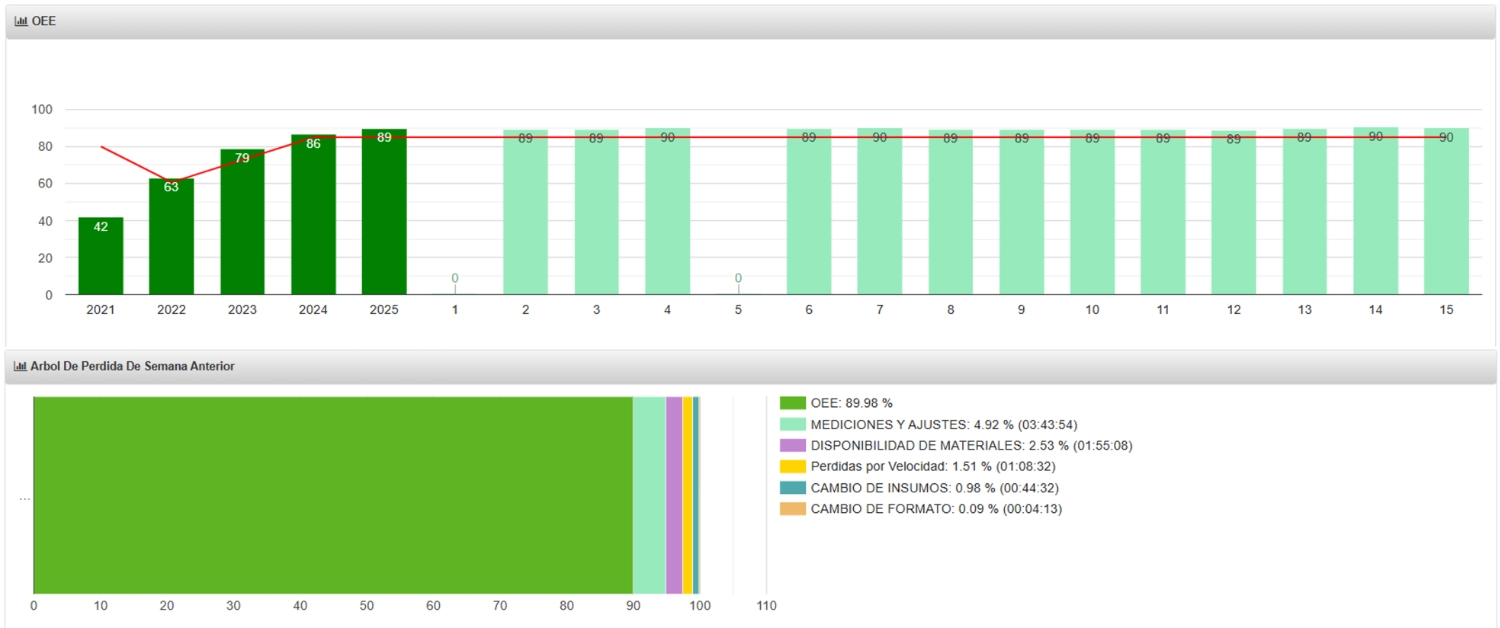The width and height of the screenshot is (1500, 628).
Task: Click the week 4 light green bar
Action: tap(667, 212)
